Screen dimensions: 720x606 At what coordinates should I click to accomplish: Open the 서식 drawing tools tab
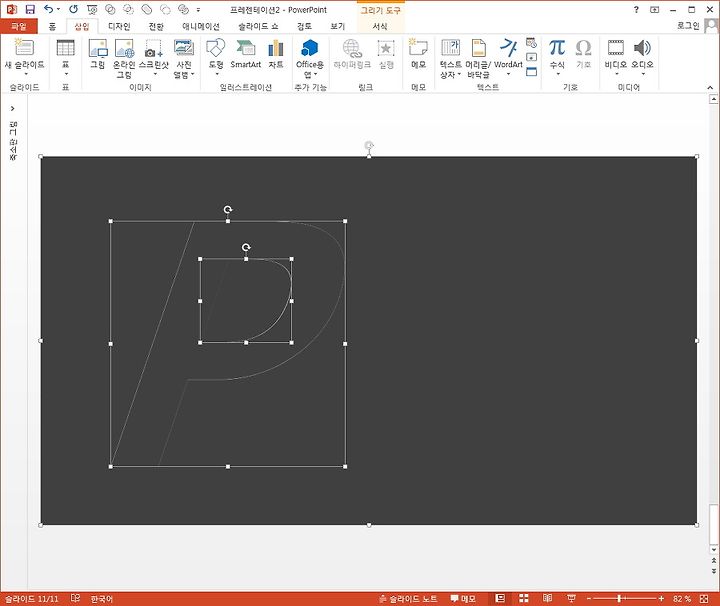pos(380,27)
